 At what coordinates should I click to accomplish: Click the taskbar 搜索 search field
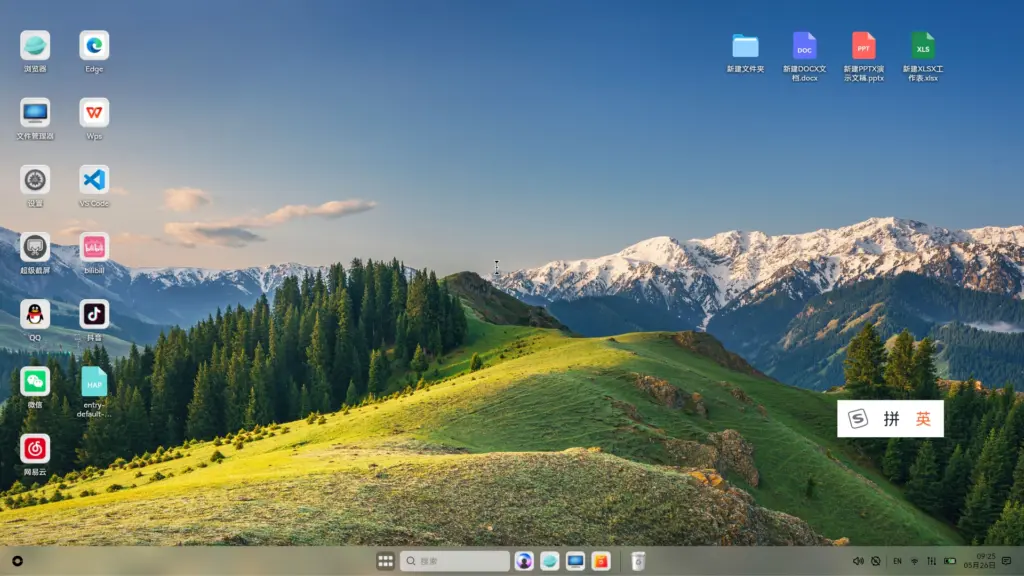(x=455, y=561)
